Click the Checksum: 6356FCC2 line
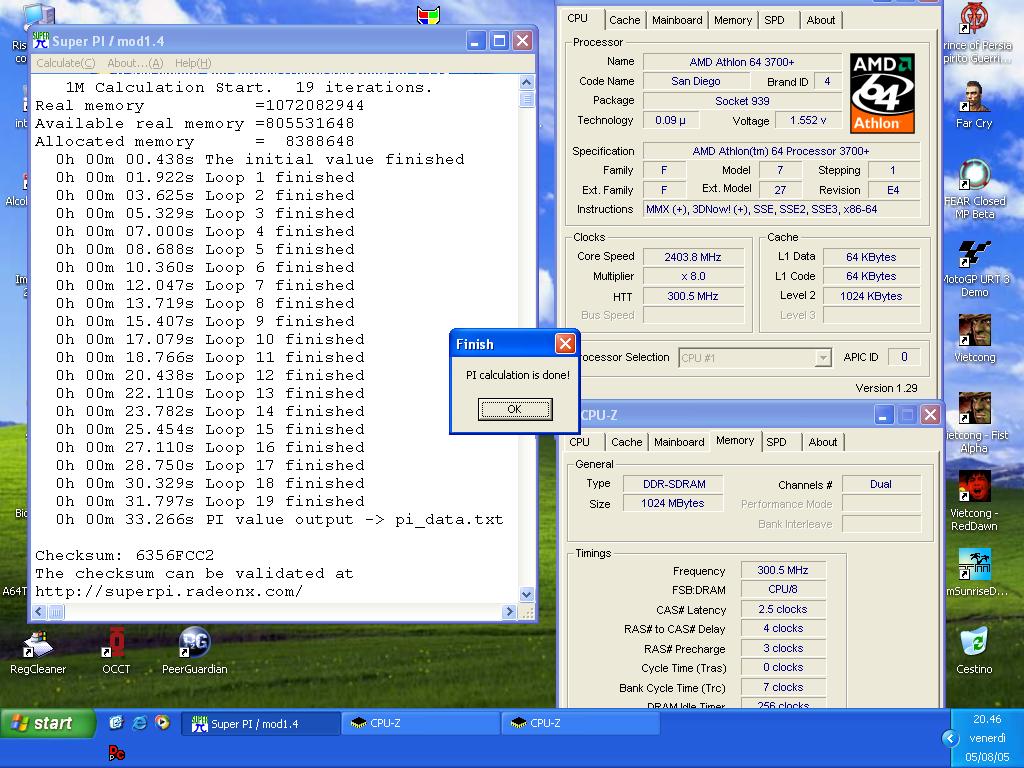The height and width of the screenshot is (768, 1024). click(125, 555)
